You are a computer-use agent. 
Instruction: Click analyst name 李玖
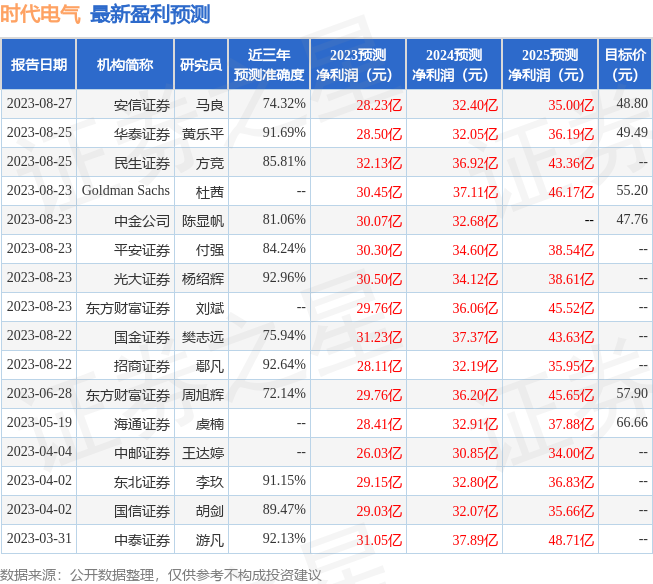(210, 482)
